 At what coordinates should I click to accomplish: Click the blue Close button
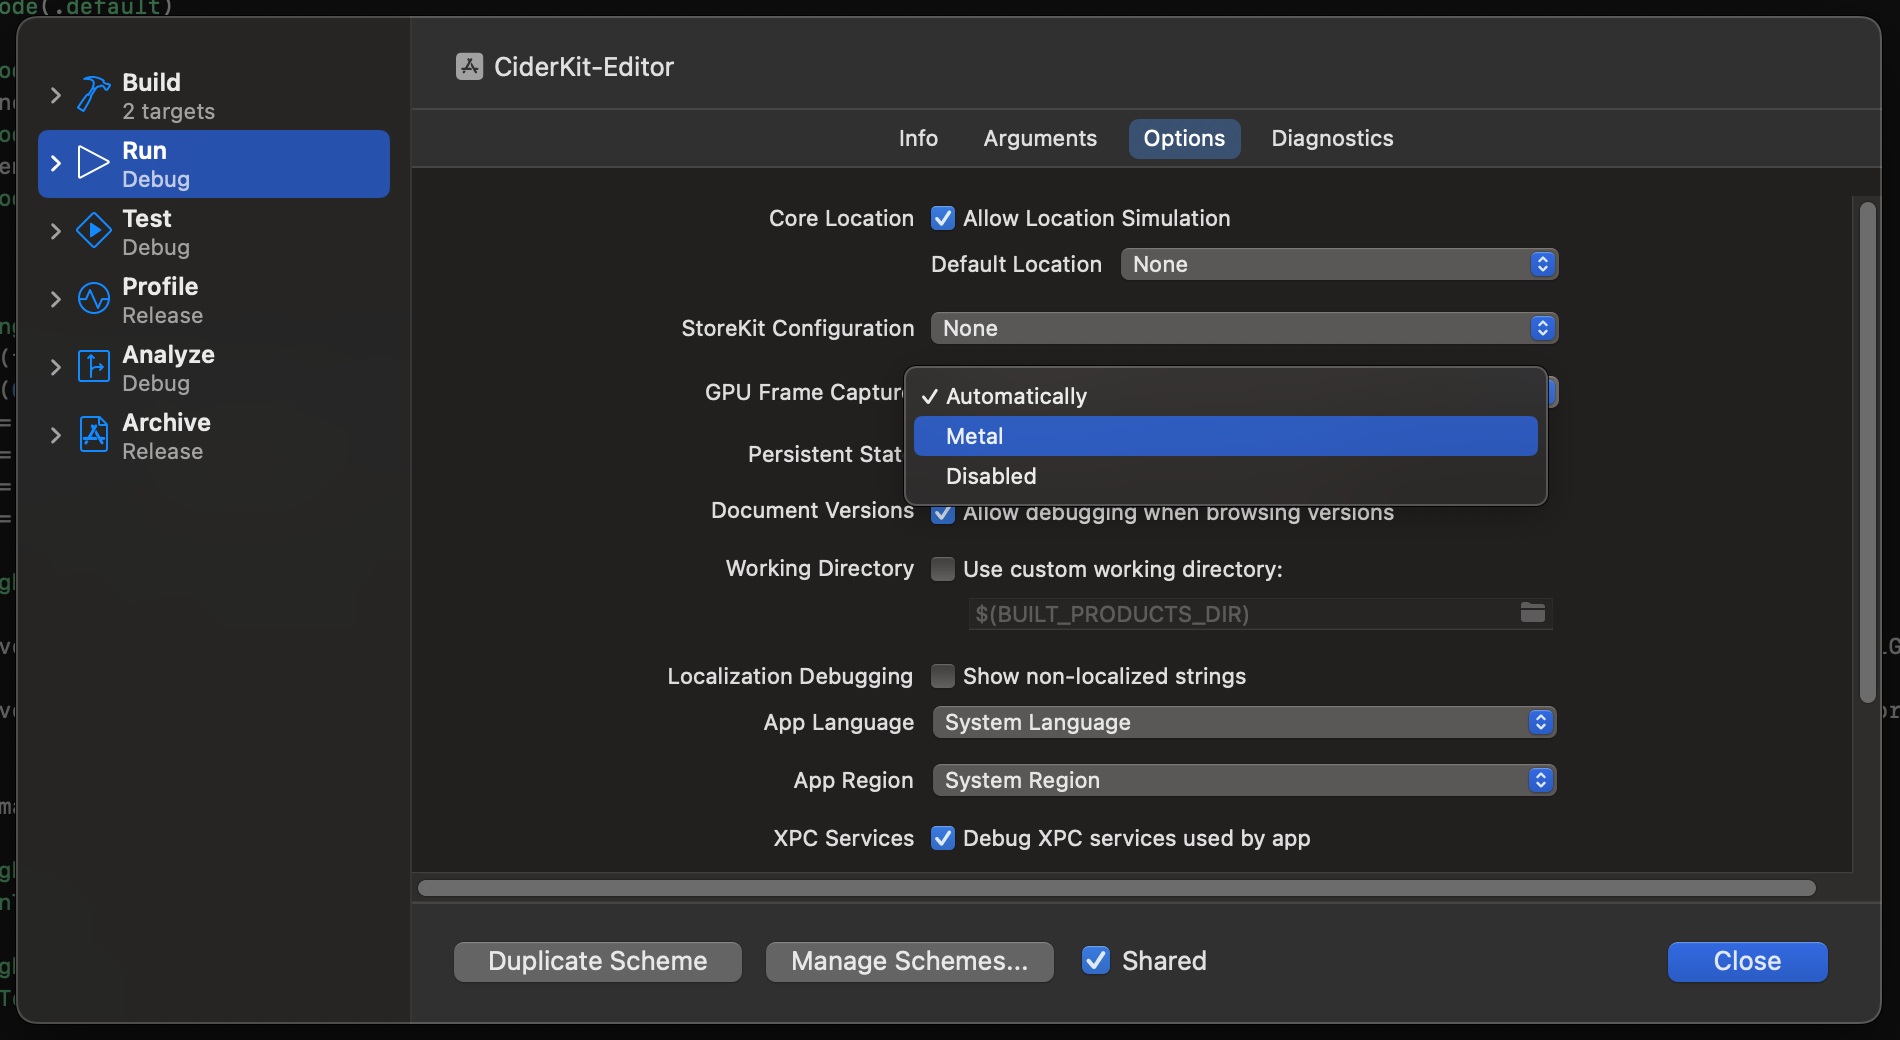[1747, 961]
